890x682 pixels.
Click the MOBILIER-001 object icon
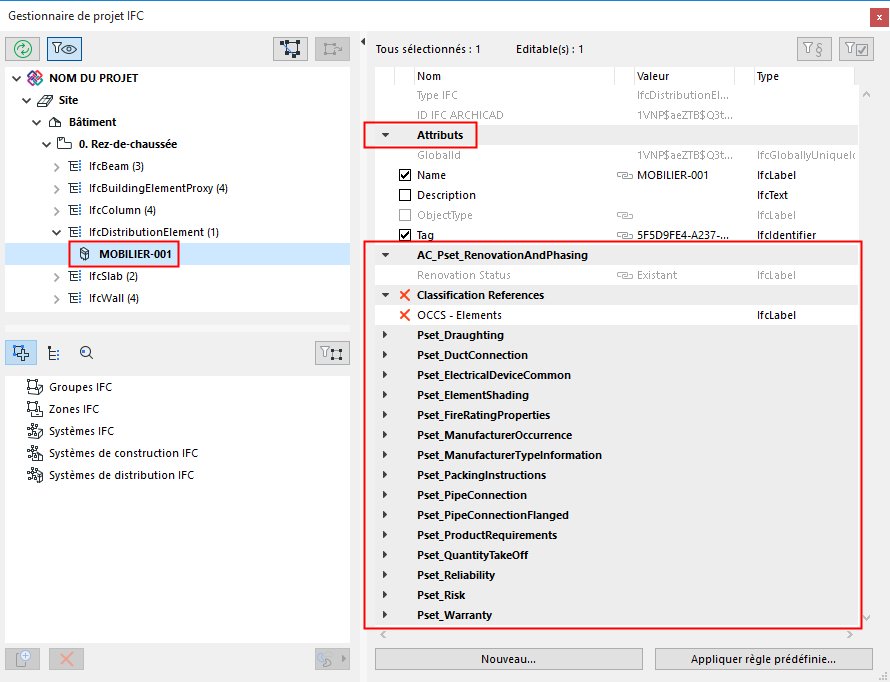pyautogui.click(x=85, y=254)
